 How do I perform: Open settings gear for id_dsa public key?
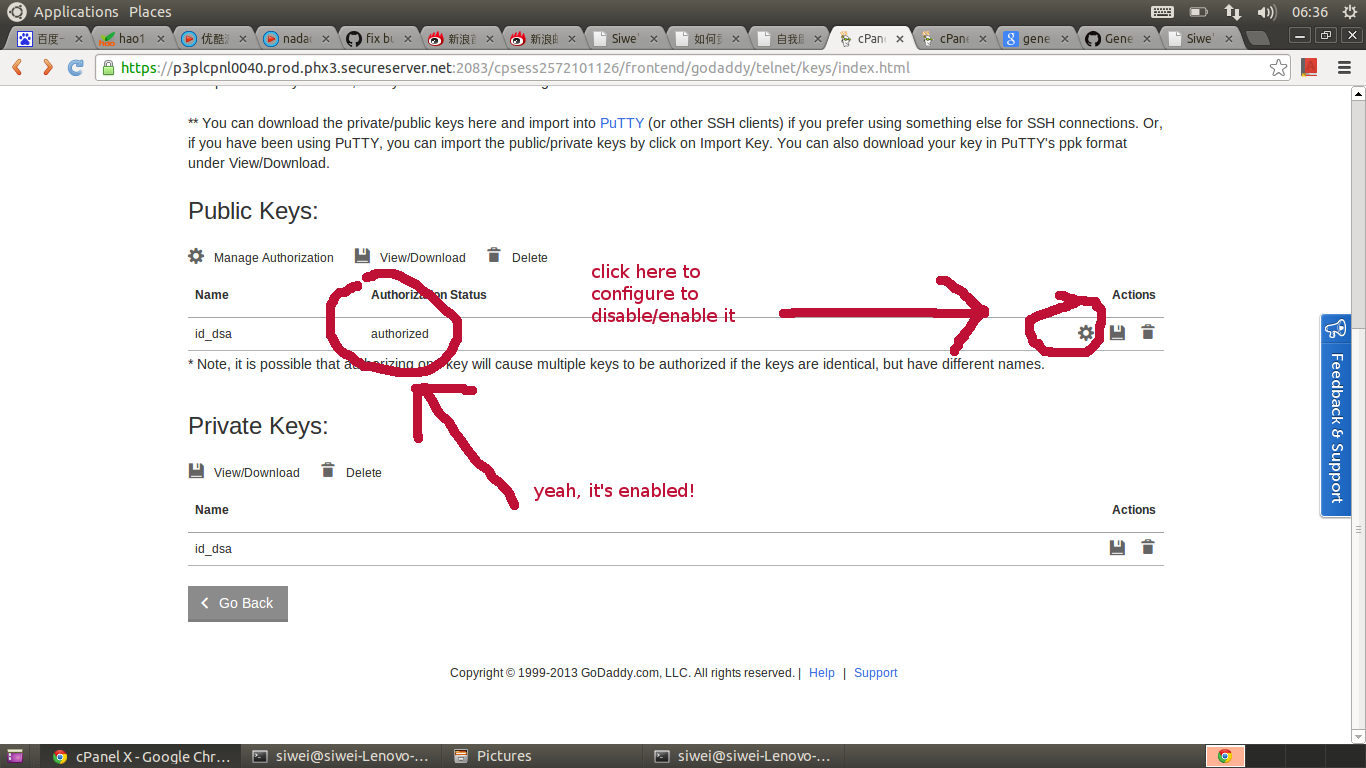1087,333
